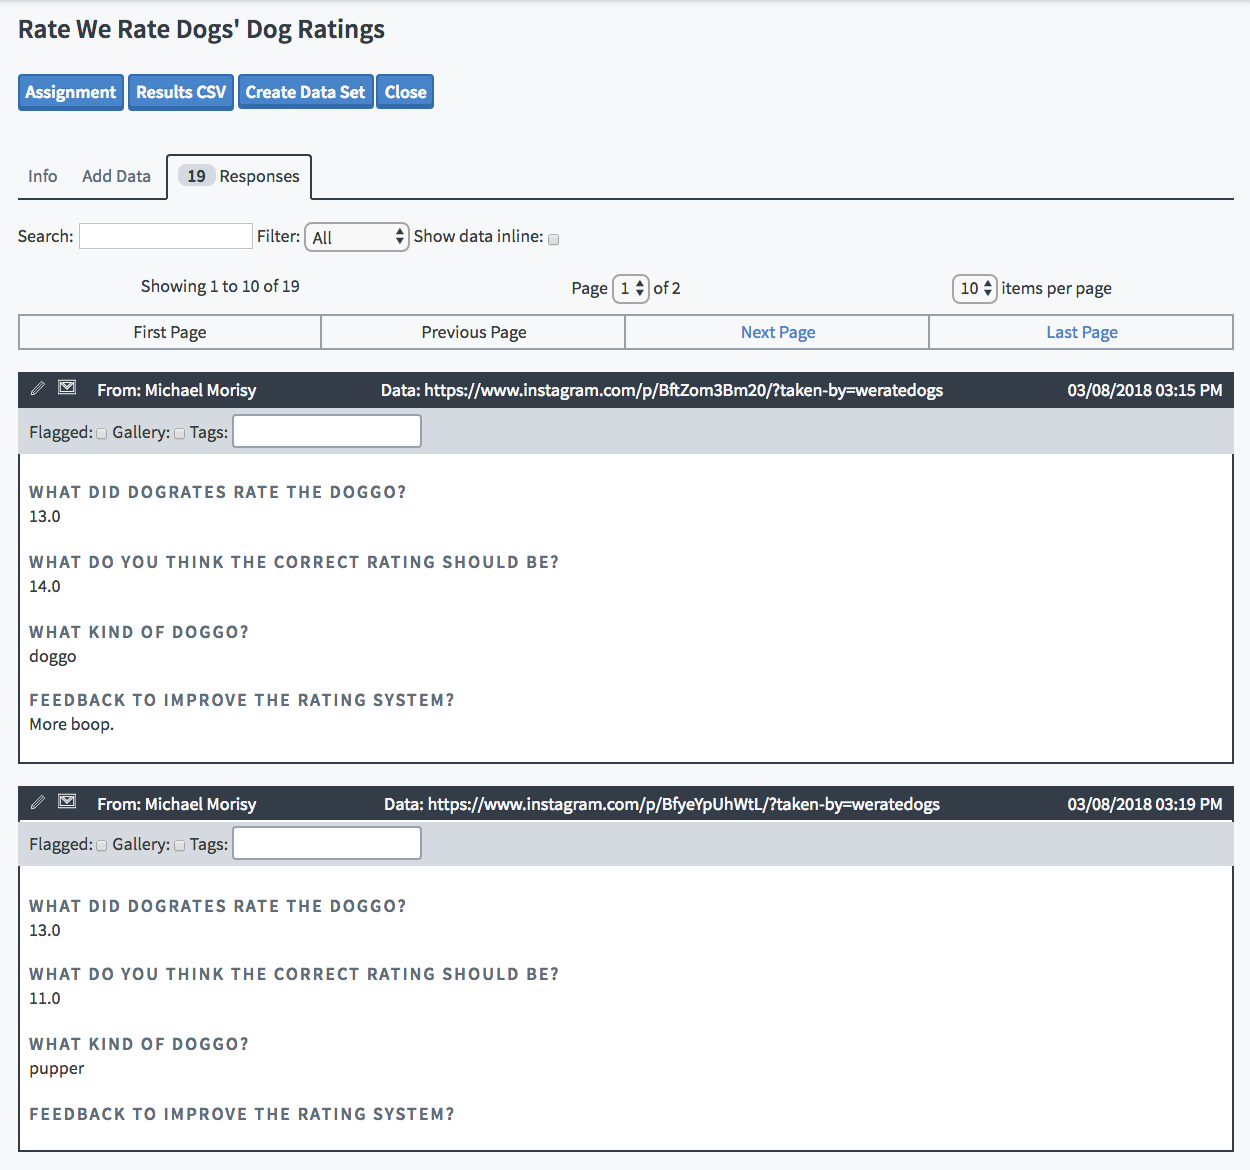The image size is (1250, 1170).
Task: Switch to the Add Data tab
Action: click(116, 176)
